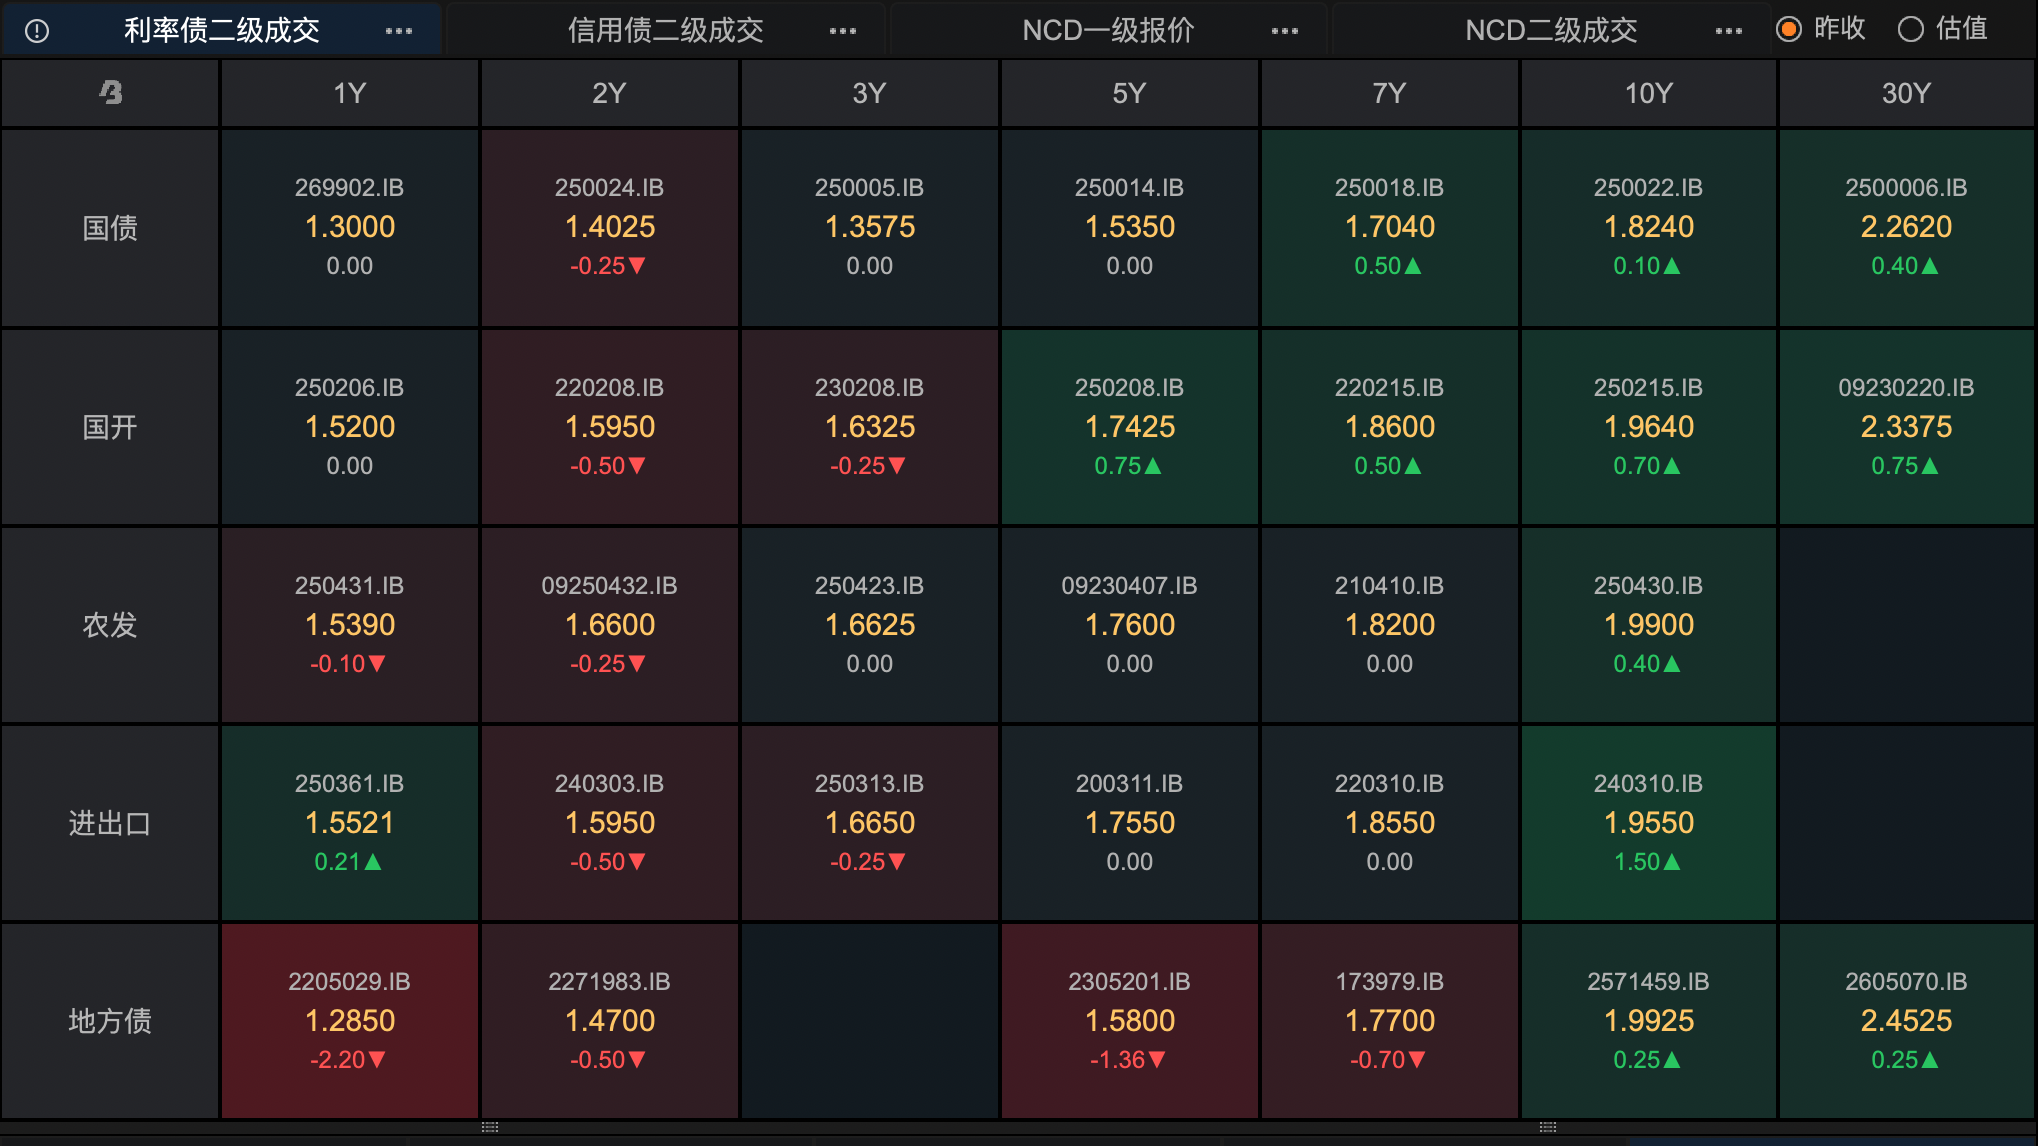Open bond 250024.IB in 国债 2Y cell
This screenshot has width=2038, height=1146.
point(609,188)
